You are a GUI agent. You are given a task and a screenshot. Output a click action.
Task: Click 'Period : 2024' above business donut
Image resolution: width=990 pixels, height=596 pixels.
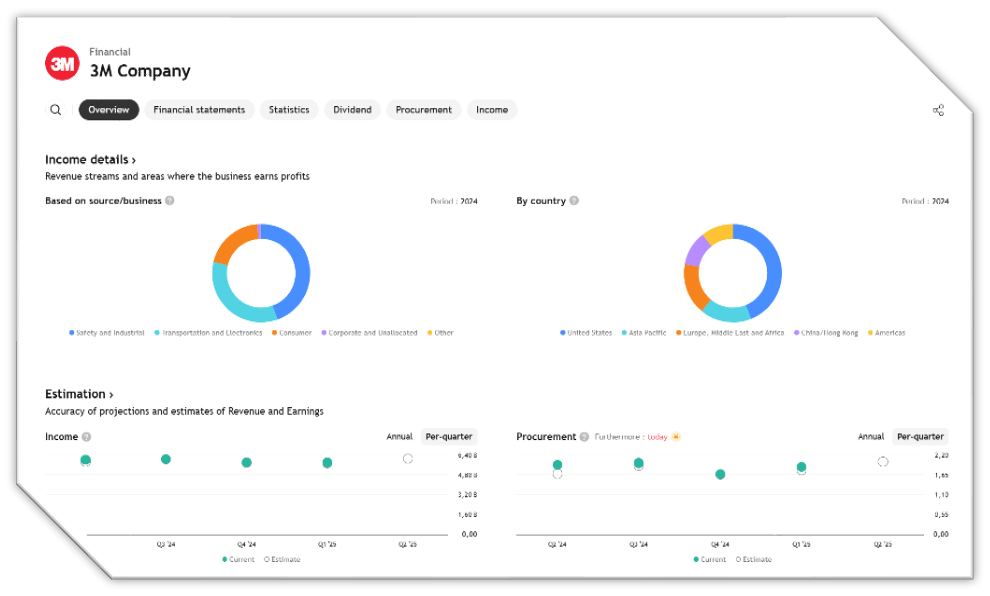(x=454, y=201)
